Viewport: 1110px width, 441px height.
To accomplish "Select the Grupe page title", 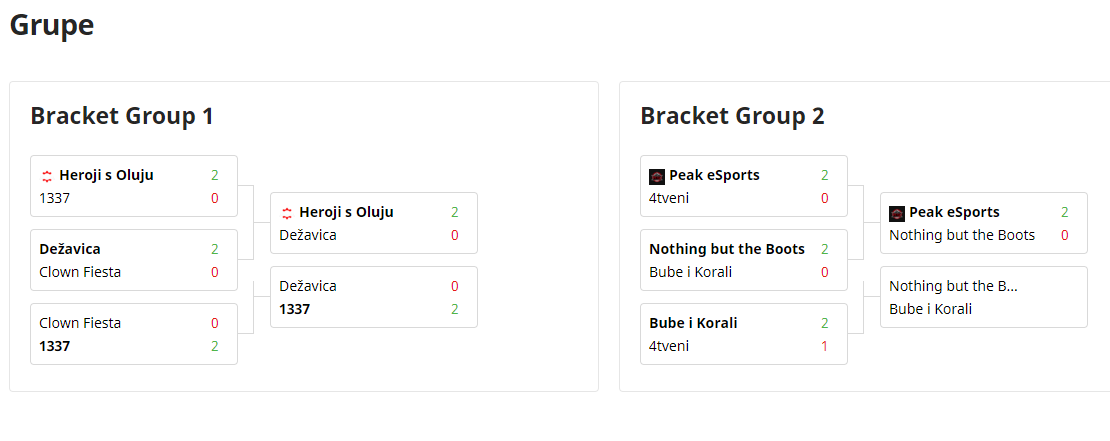I will pos(52,25).
